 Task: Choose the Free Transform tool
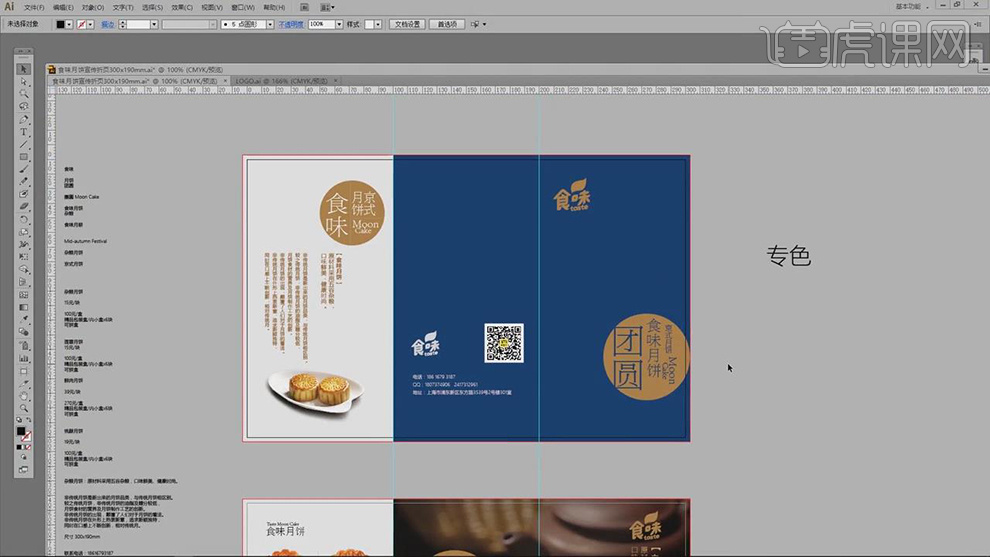click(x=23, y=257)
